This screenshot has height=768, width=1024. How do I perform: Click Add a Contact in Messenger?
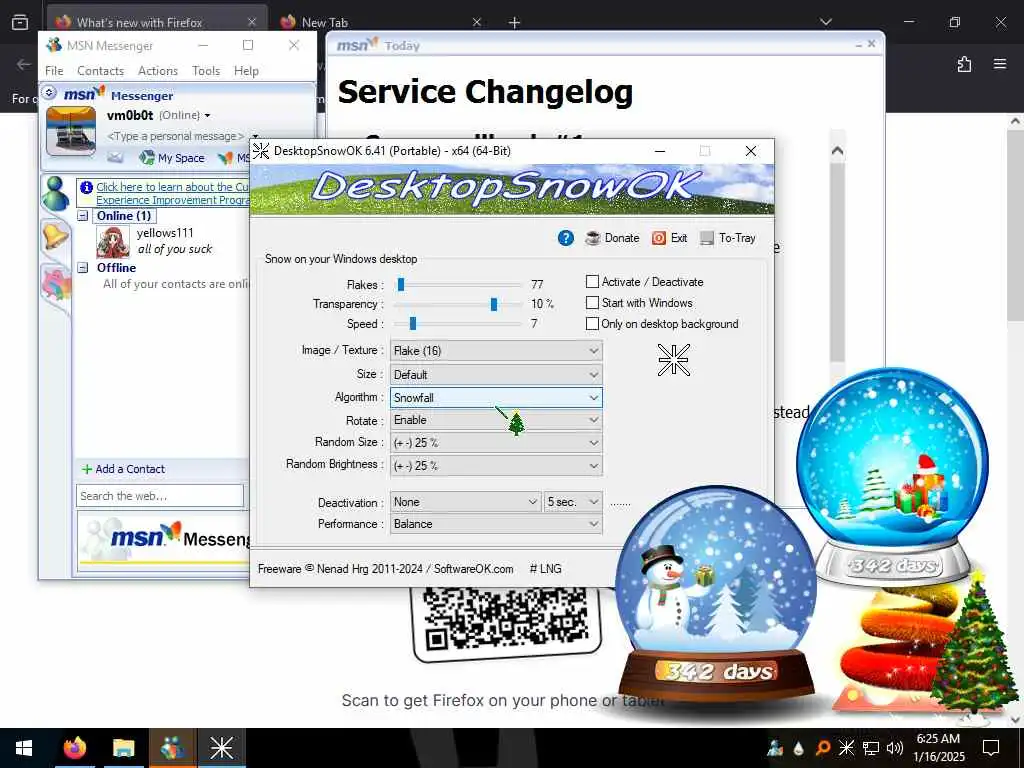[x=123, y=469]
